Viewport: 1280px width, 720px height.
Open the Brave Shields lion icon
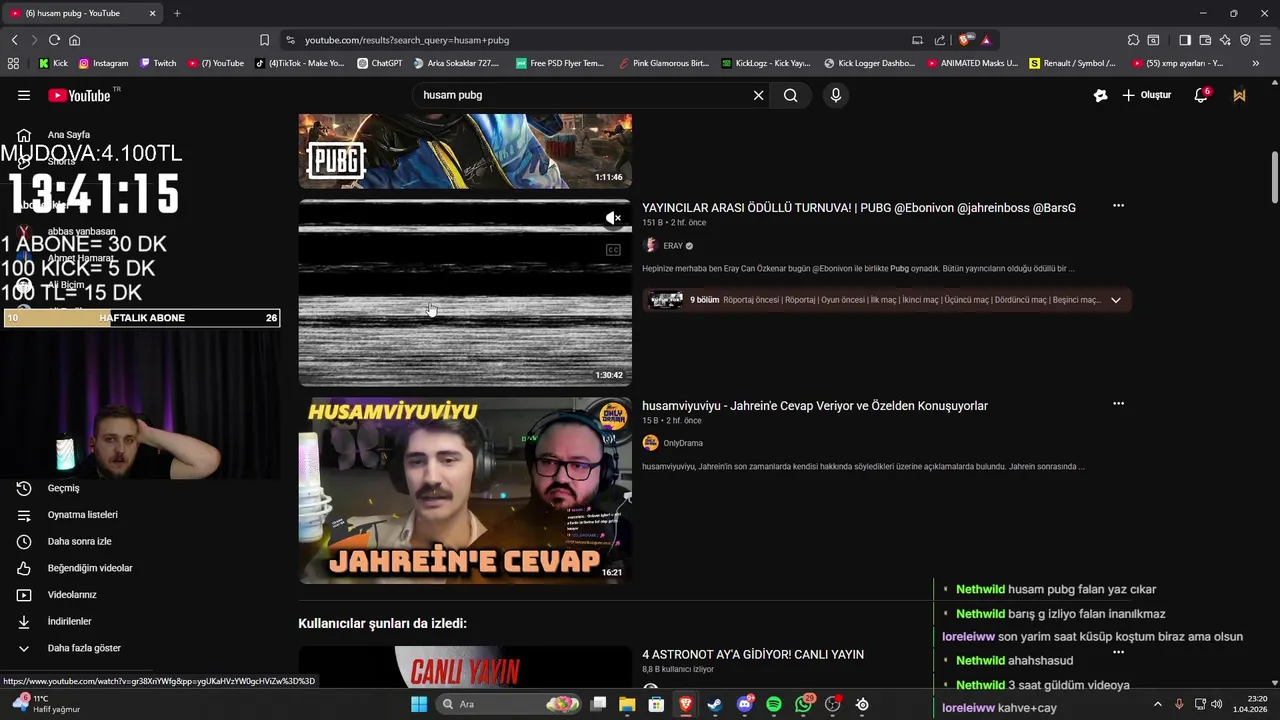click(964, 40)
